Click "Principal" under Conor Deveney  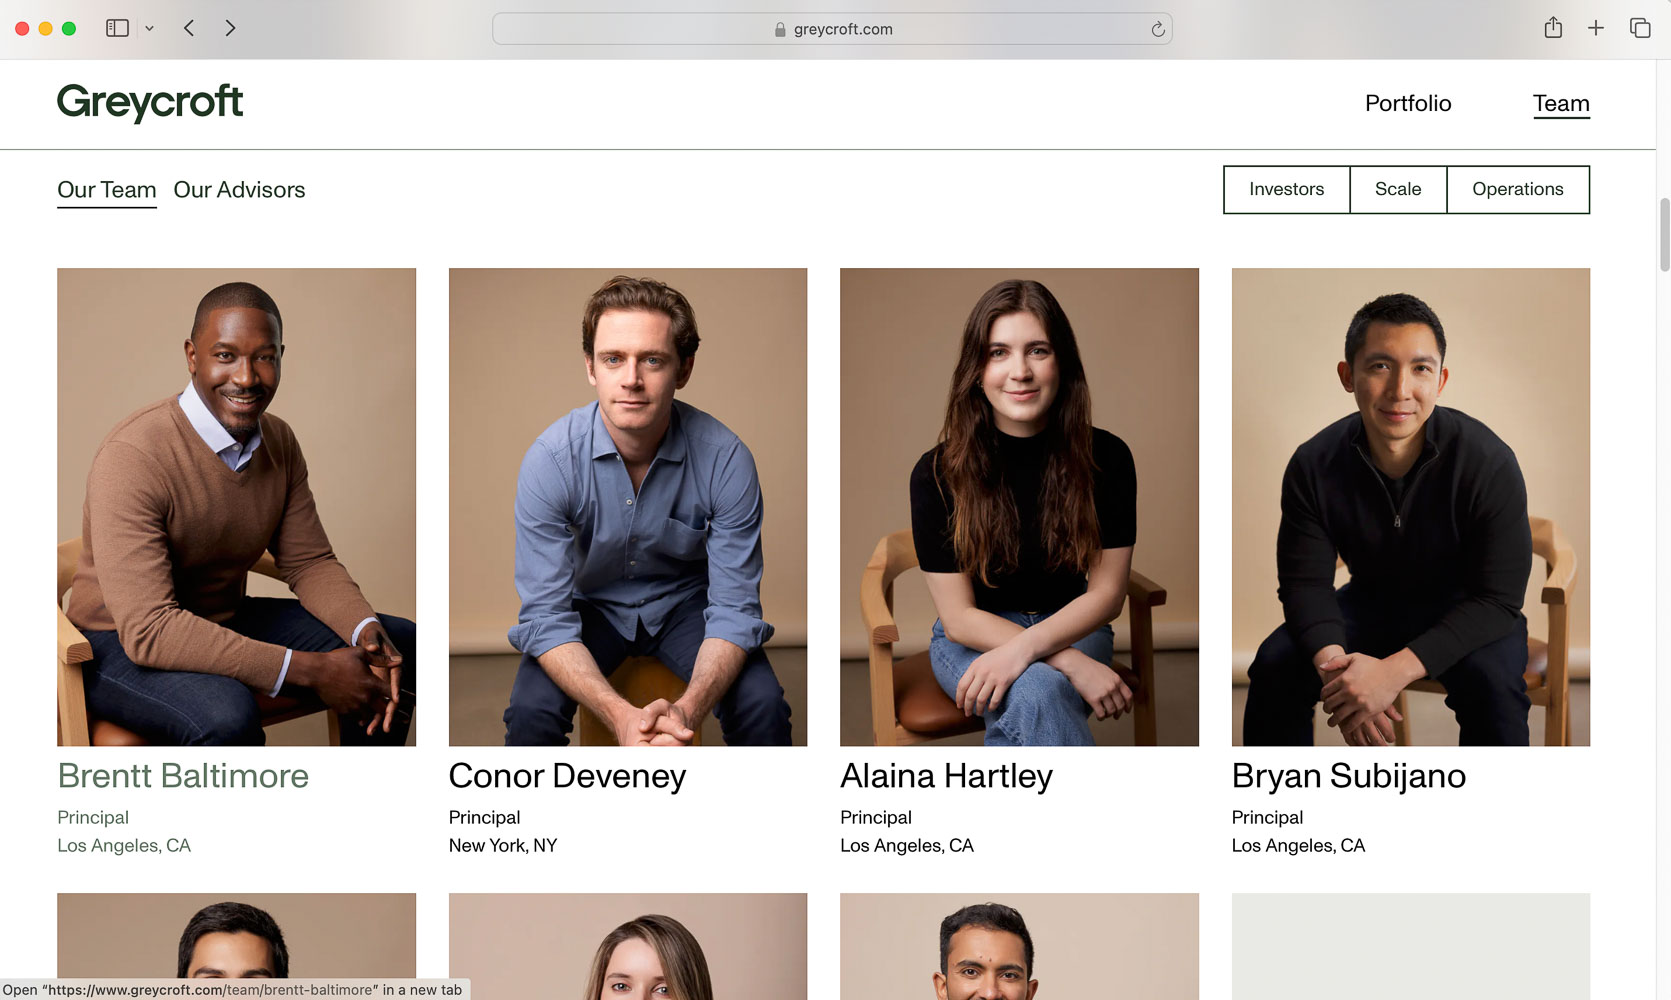(485, 818)
